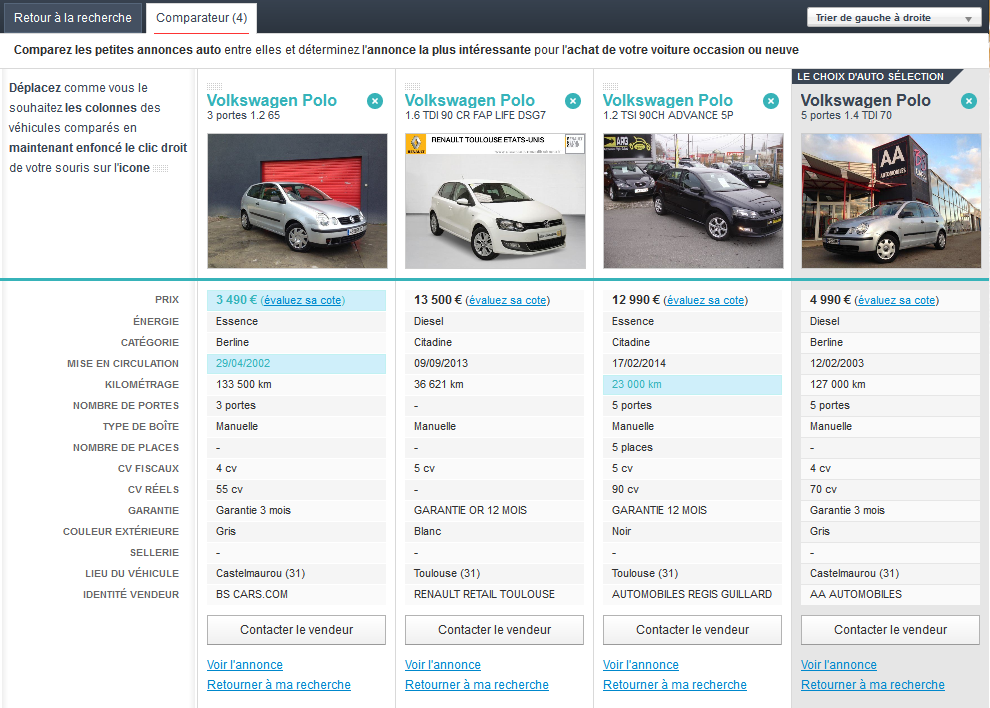Select the KILOMÉTRAGE row label
The height and width of the screenshot is (708, 990).
point(141,385)
